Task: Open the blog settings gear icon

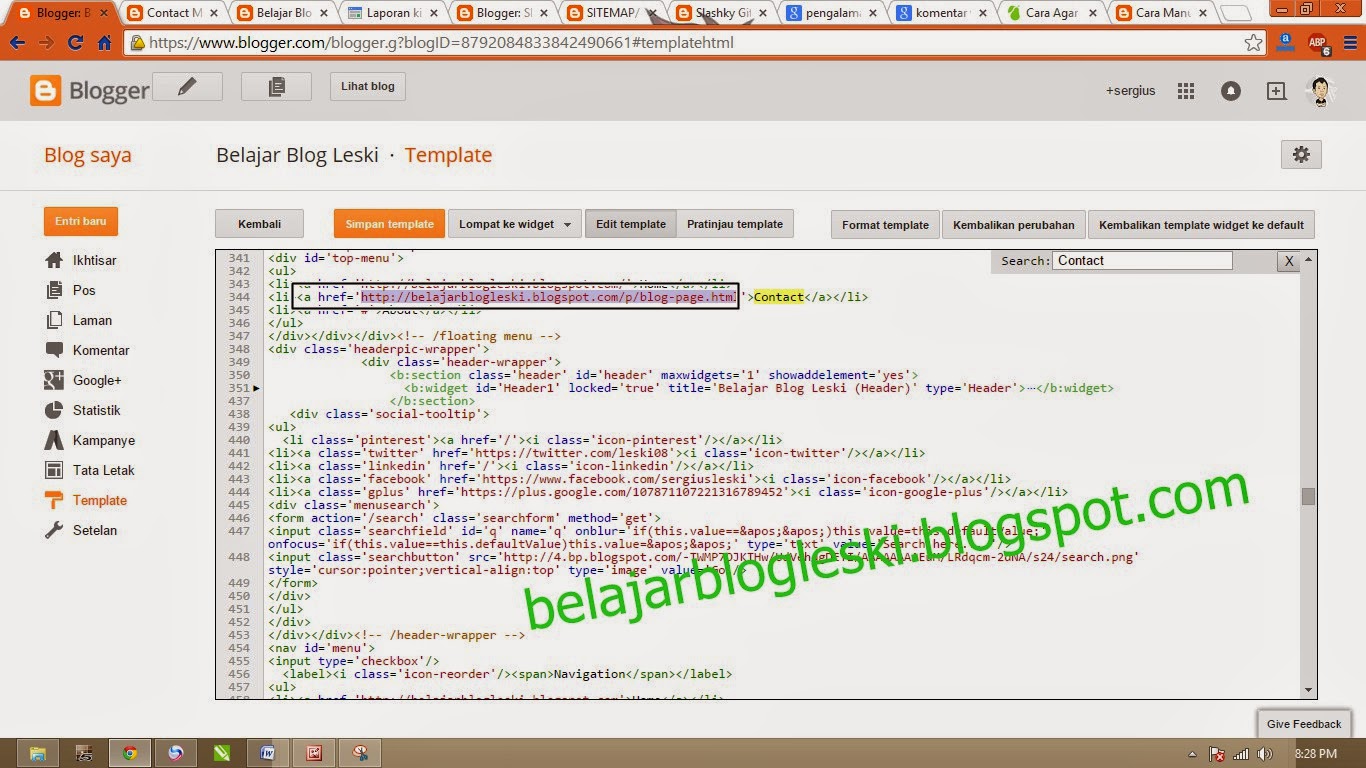Action: pyautogui.click(x=1301, y=154)
